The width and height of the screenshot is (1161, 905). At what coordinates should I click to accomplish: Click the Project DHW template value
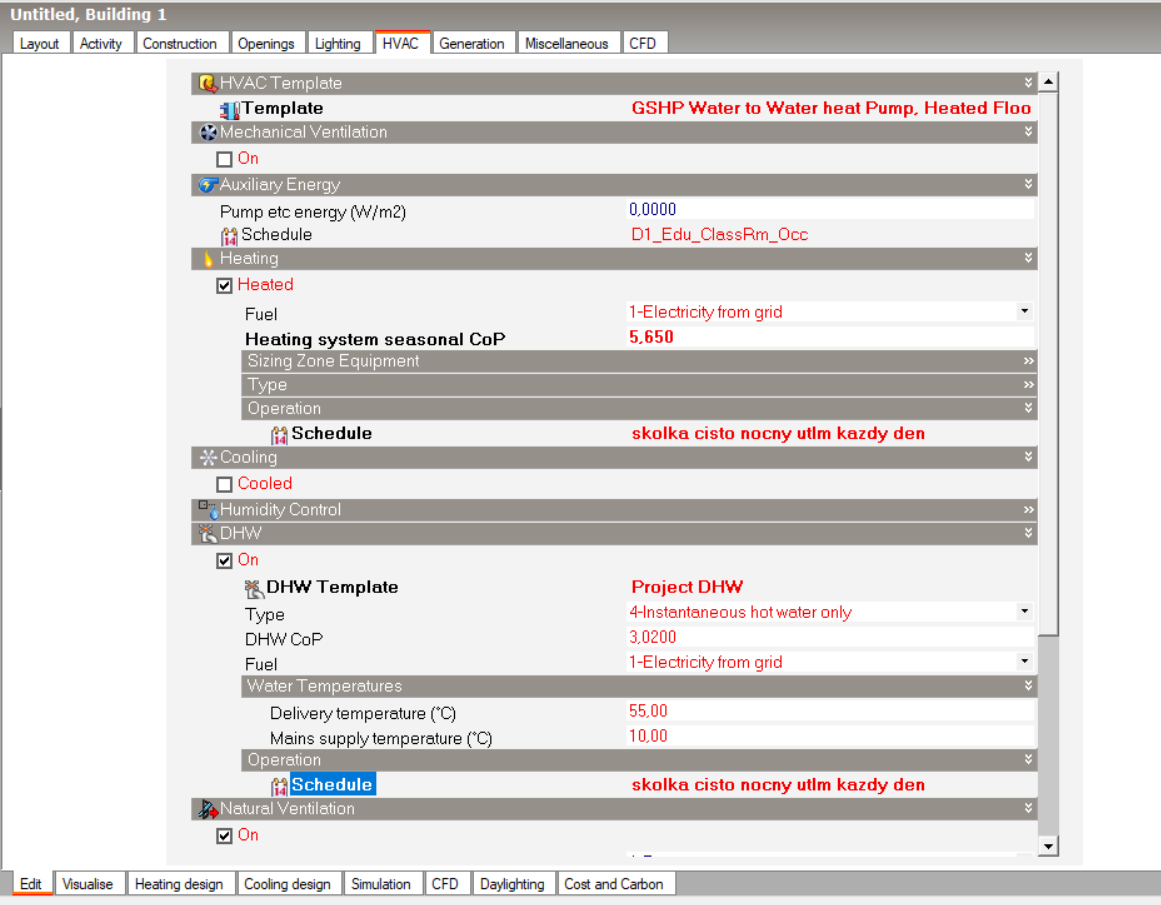coord(687,587)
